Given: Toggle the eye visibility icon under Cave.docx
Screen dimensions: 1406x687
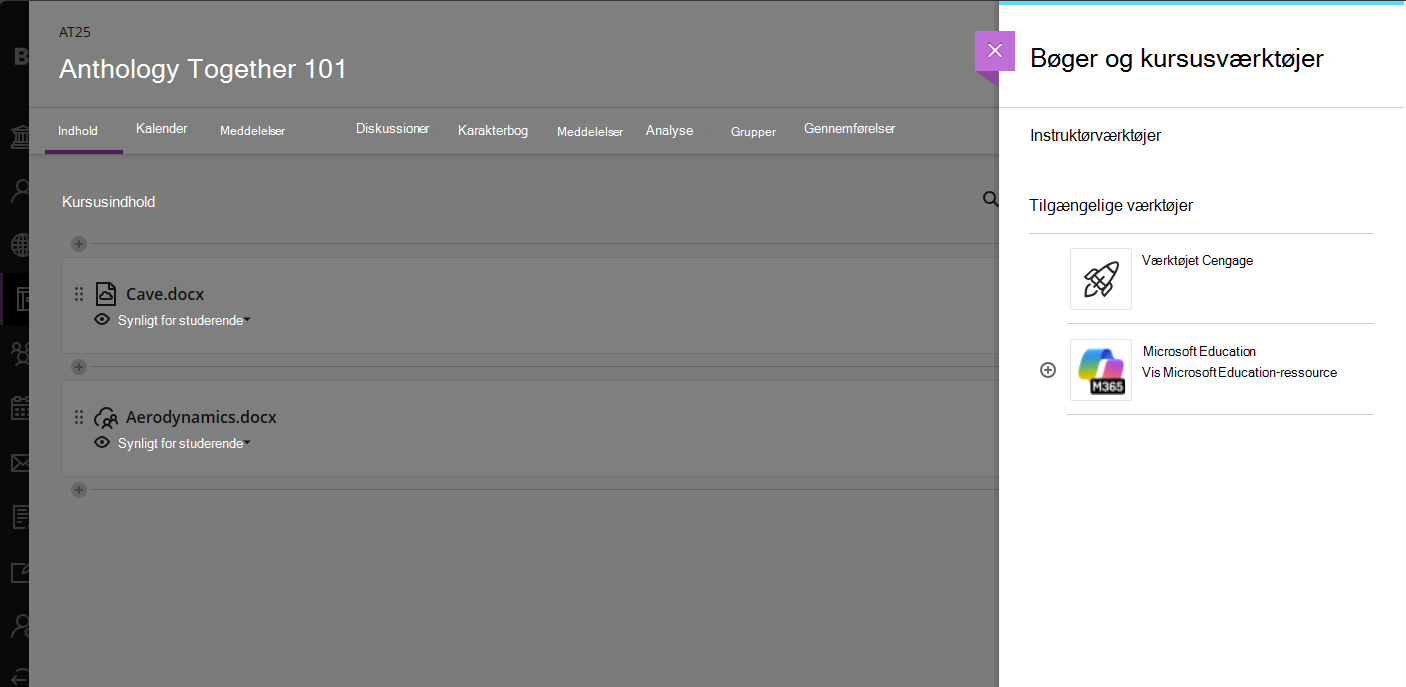Looking at the screenshot, I should click(x=102, y=320).
